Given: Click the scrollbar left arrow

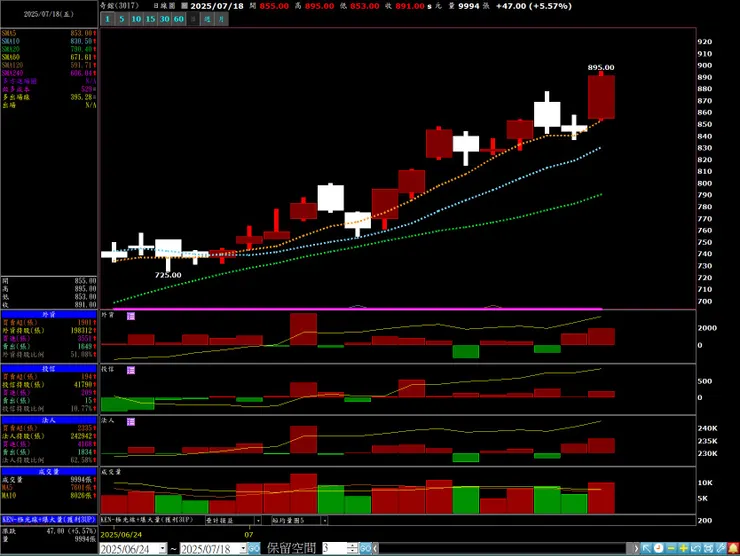Looking at the screenshot, I should (x=376, y=548).
